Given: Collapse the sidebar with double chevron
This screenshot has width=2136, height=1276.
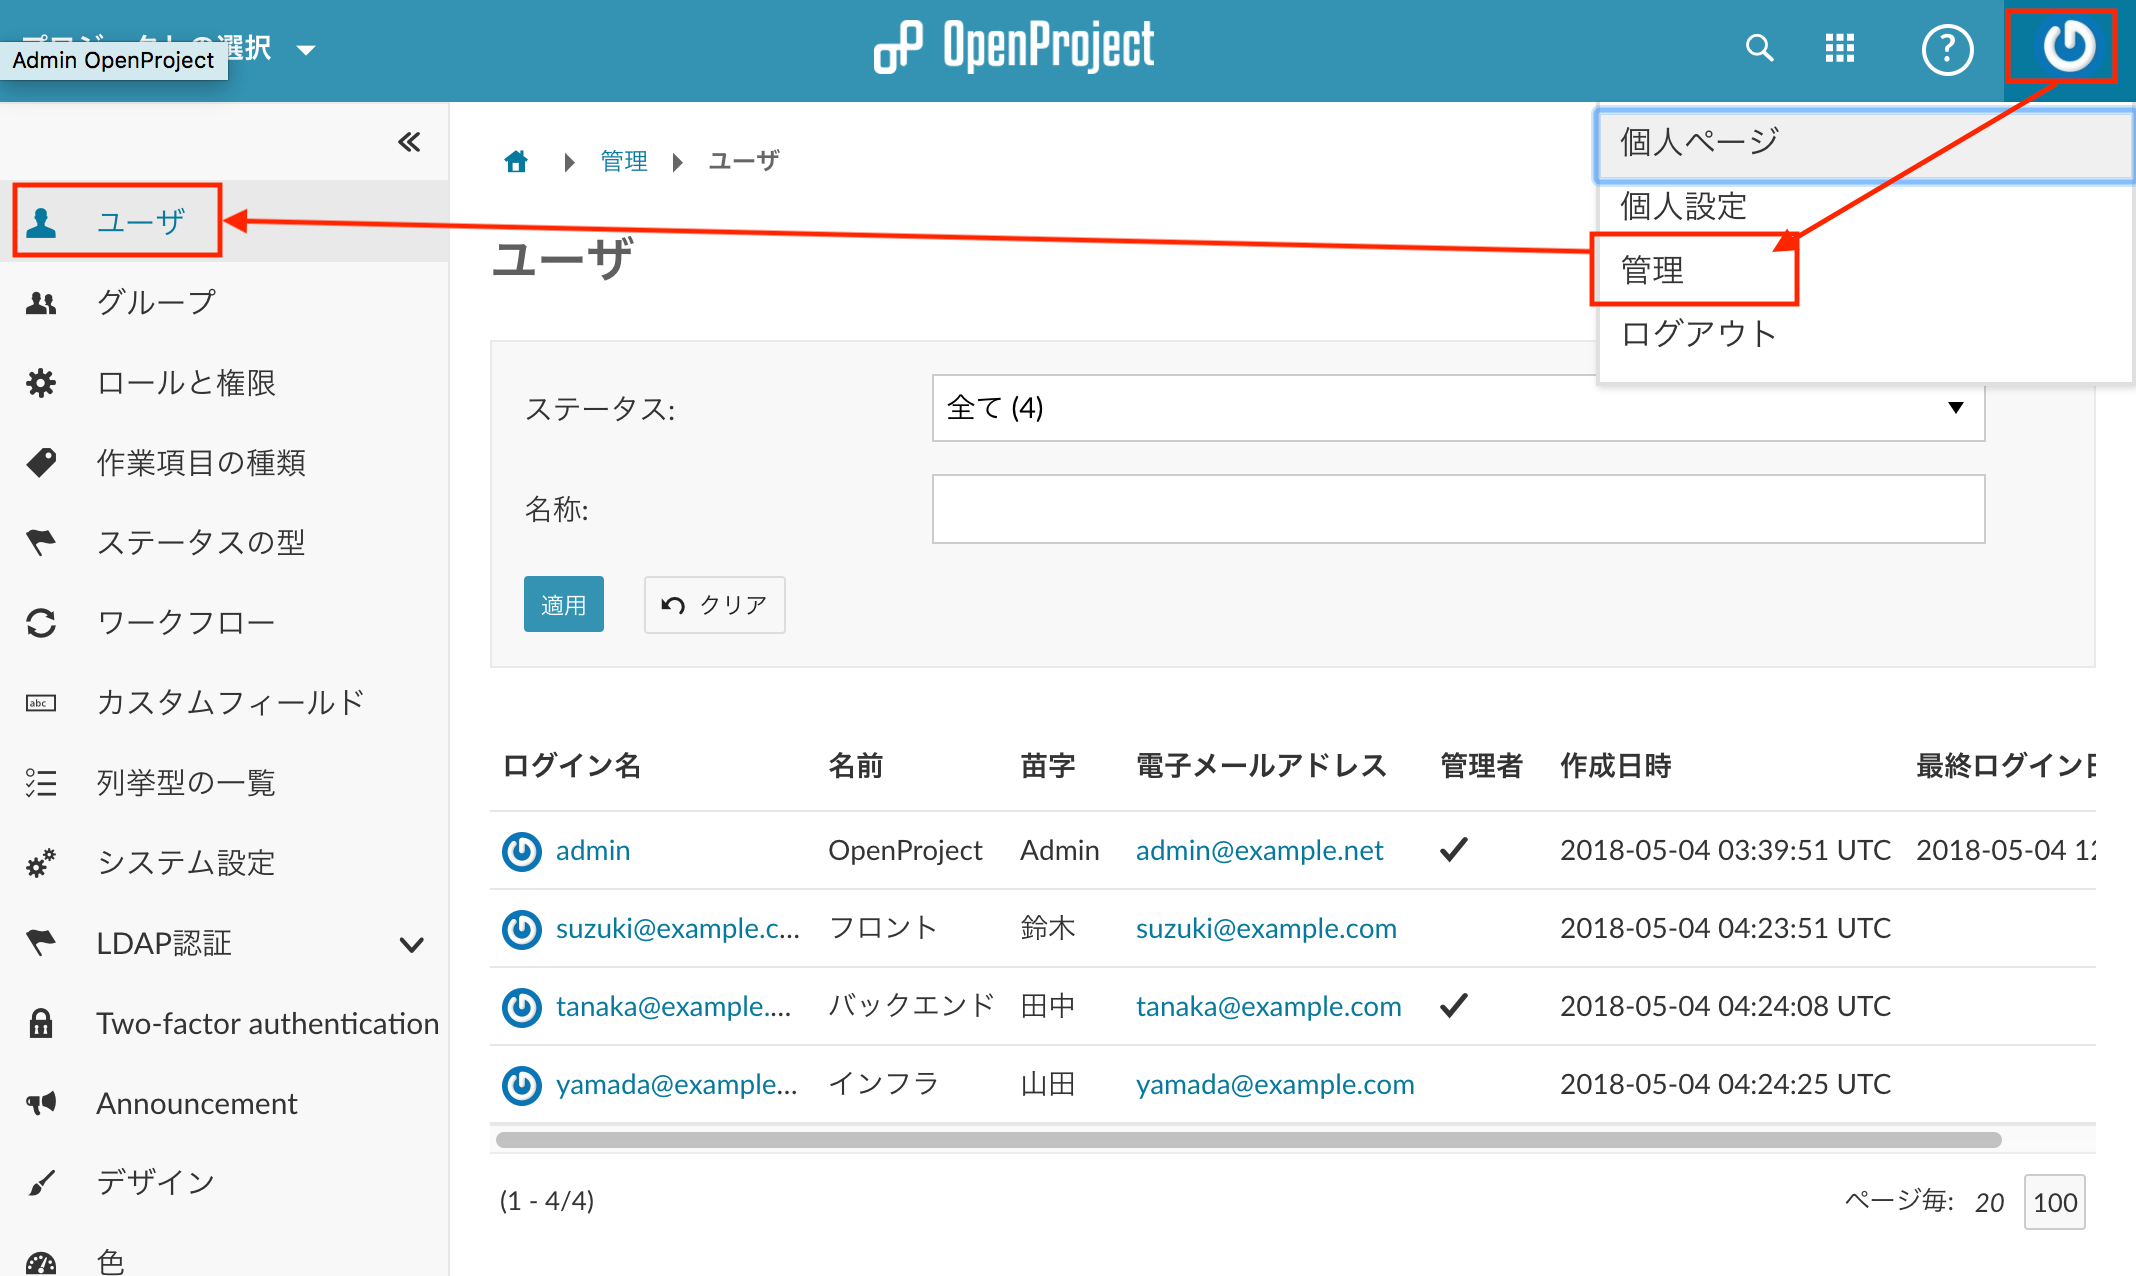Looking at the screenshot, I should coord(409,142).
